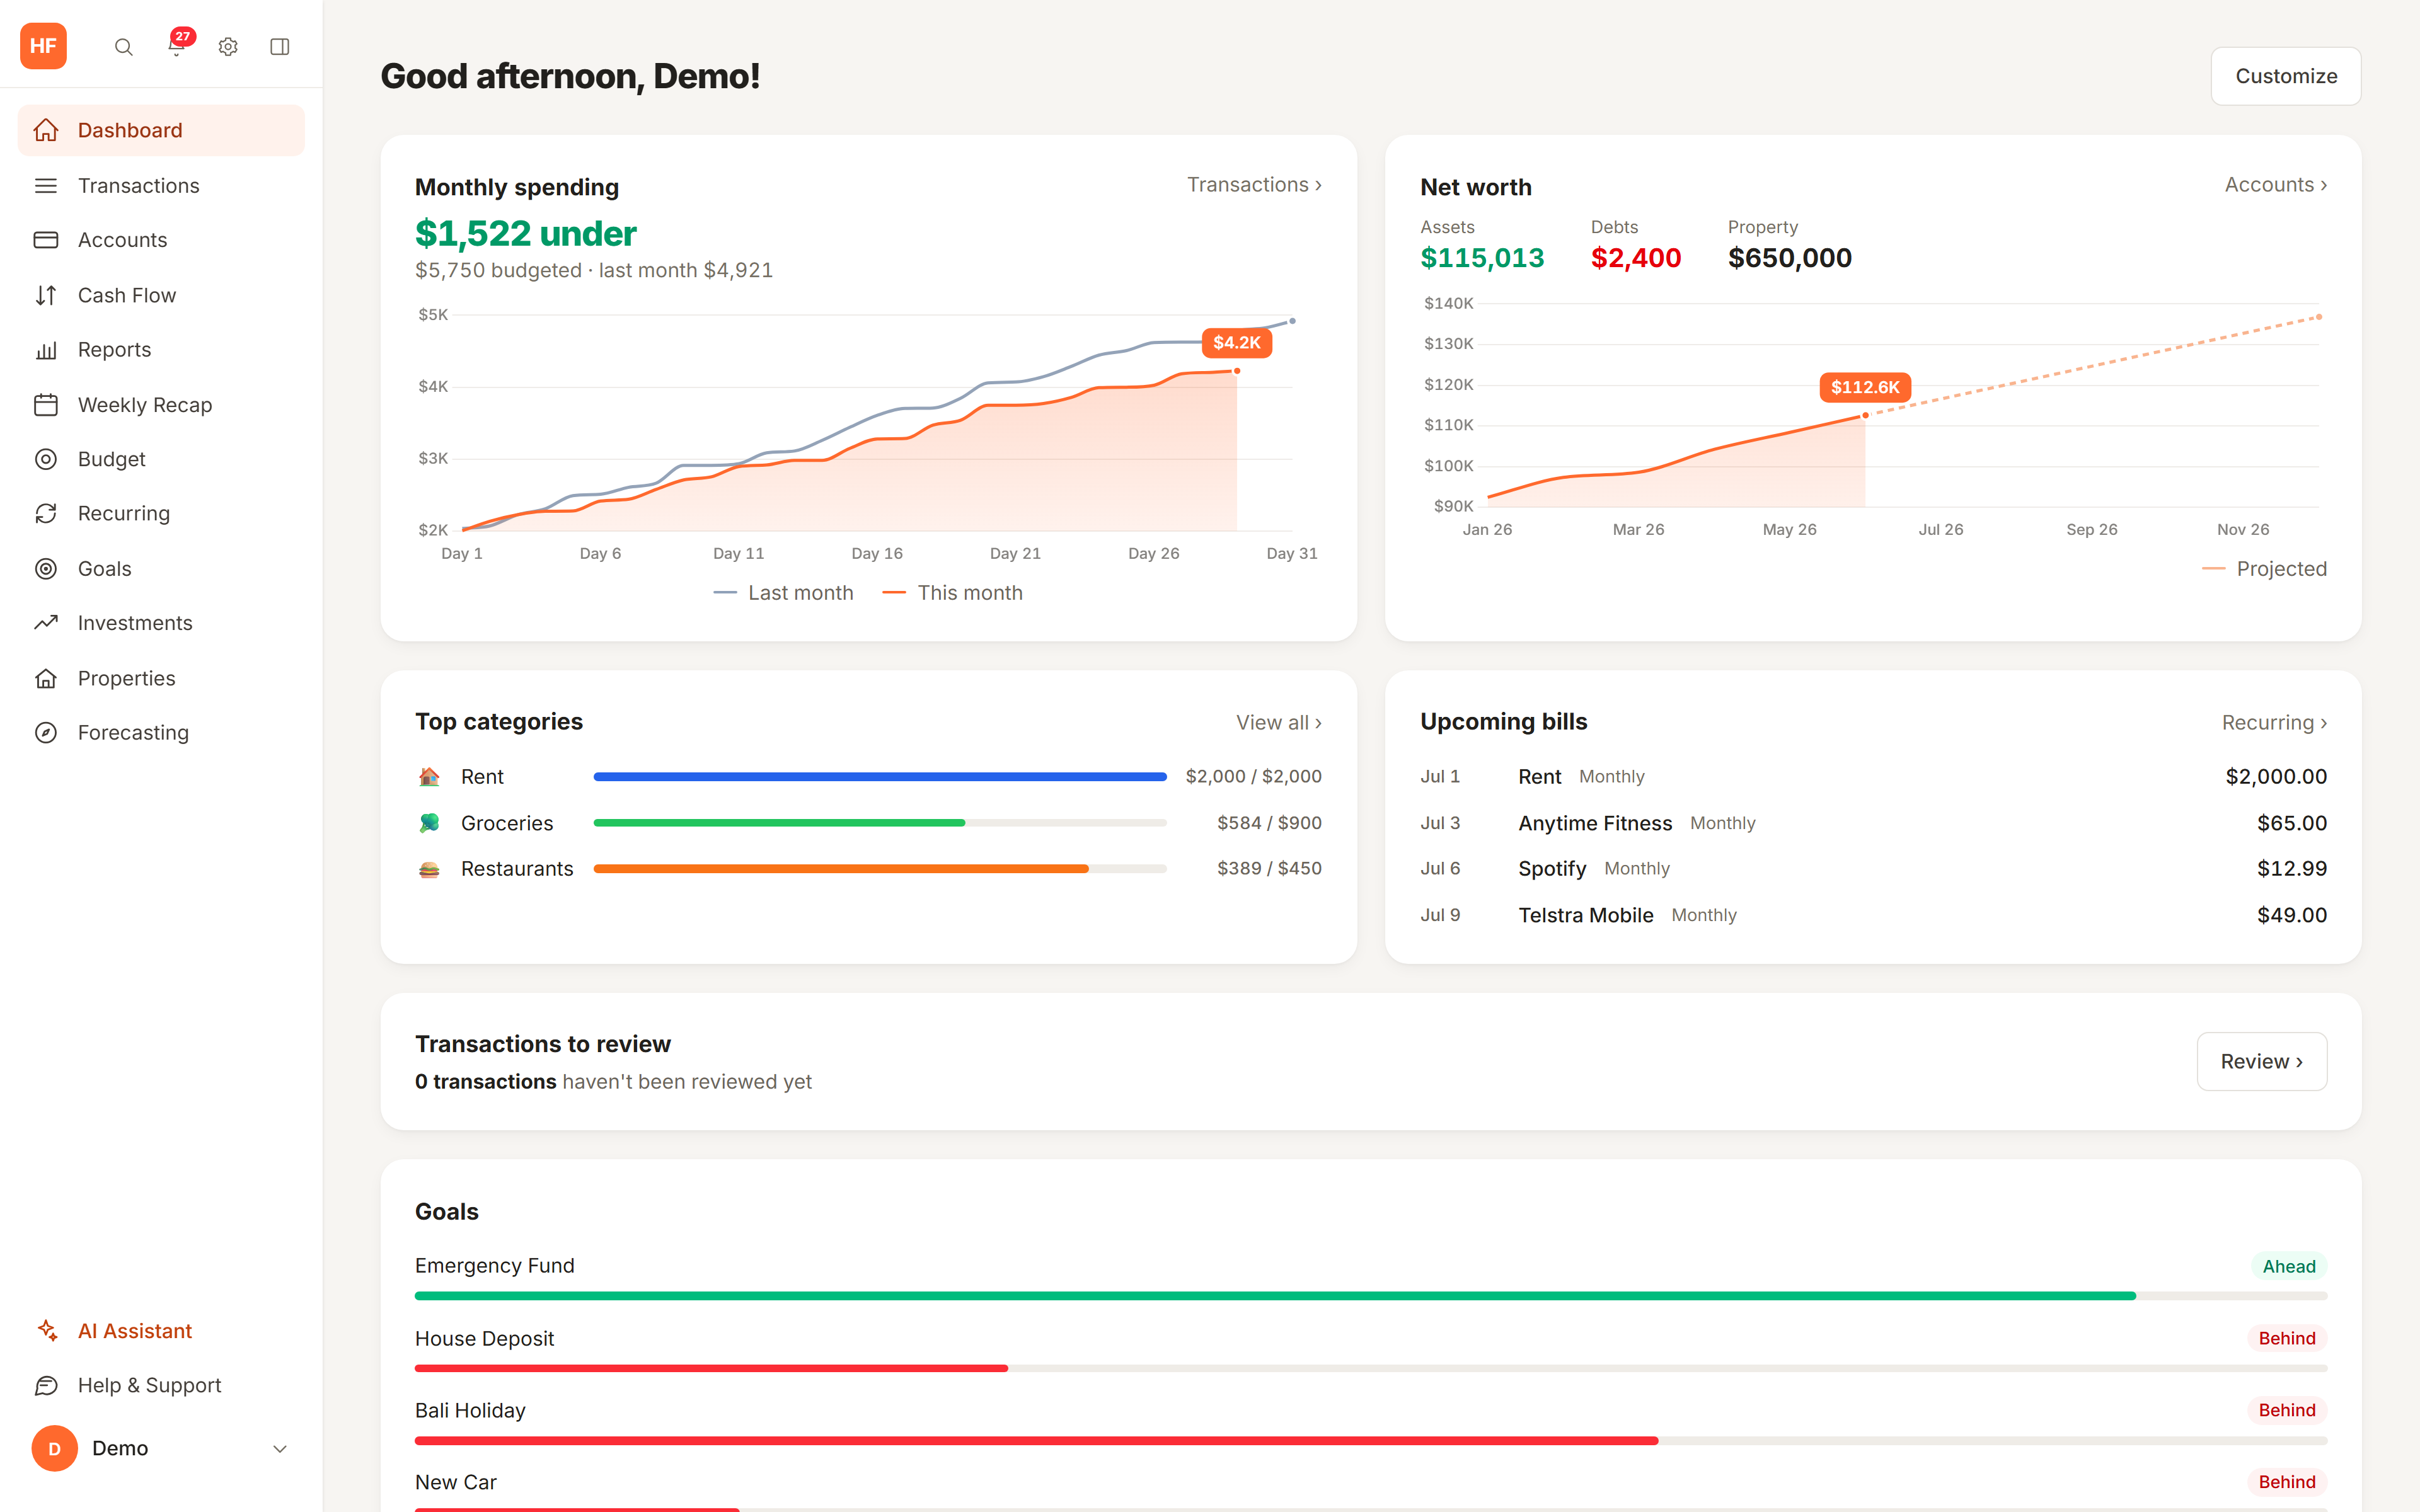Toggle This month legend entry

pyautogui.click(x=953, y=593)
